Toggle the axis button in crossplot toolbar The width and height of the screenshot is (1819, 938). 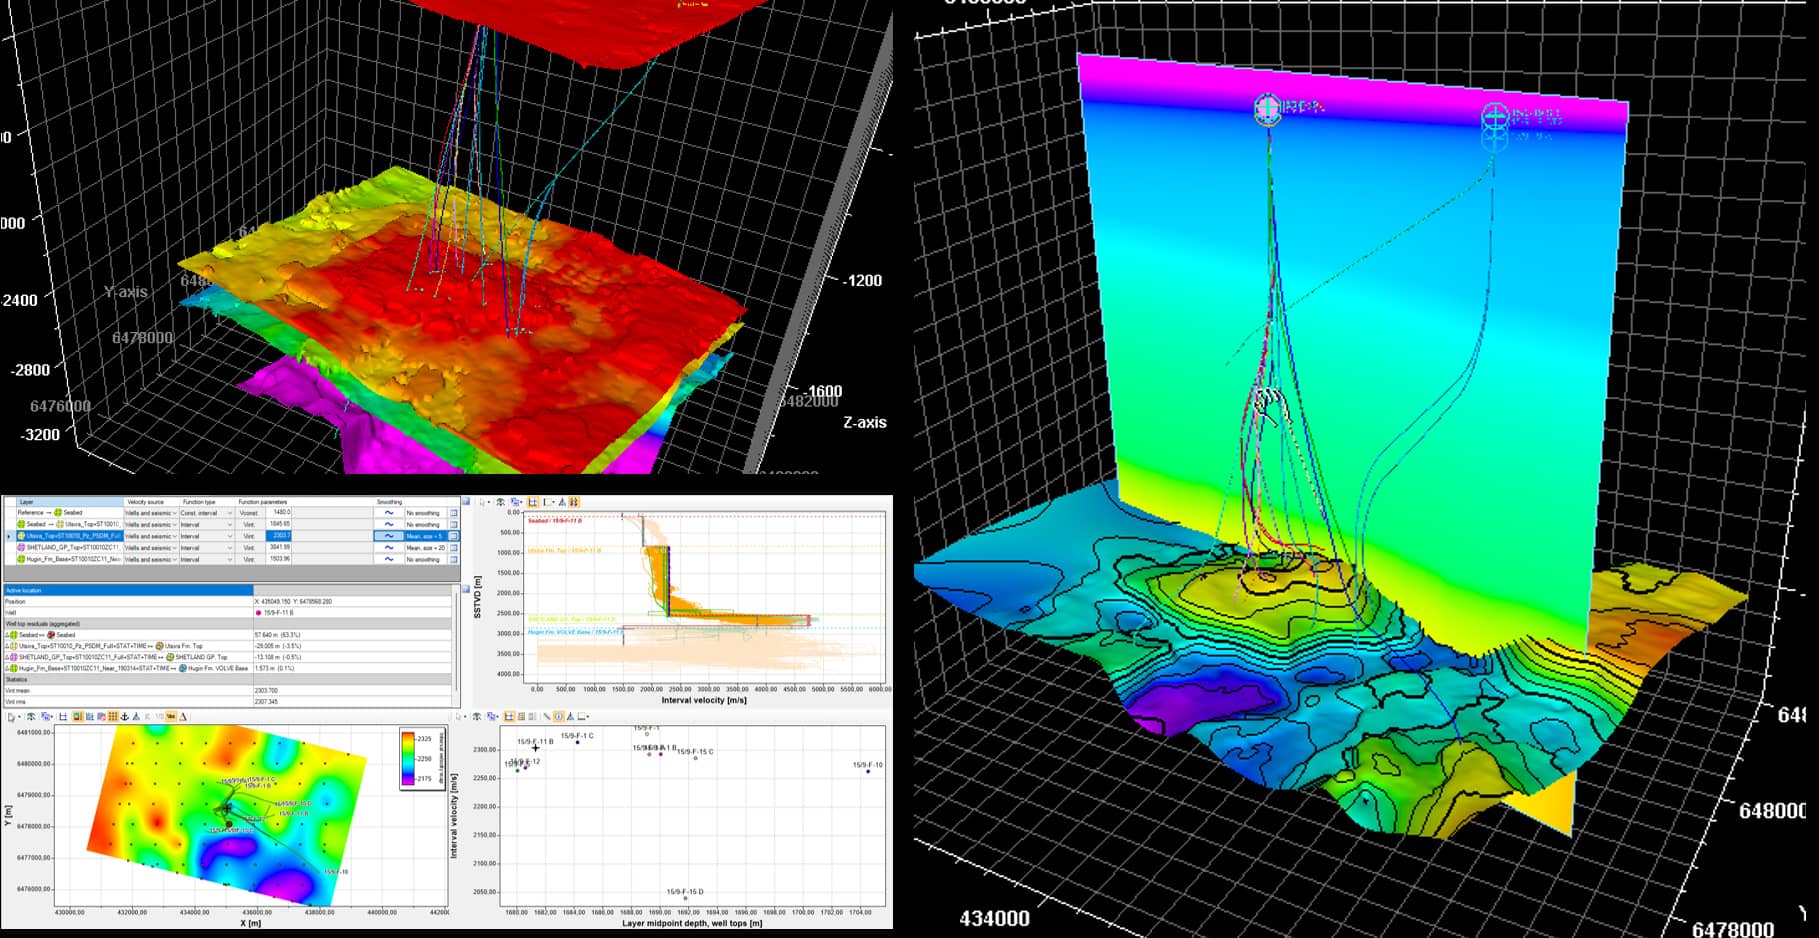pyautogui.click(x=508, y=716)
